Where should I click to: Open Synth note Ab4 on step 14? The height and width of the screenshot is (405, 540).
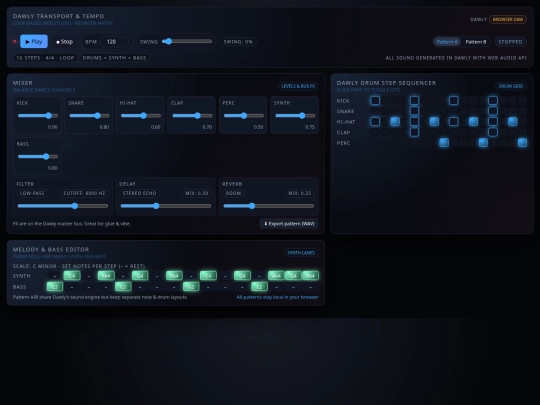276,276
